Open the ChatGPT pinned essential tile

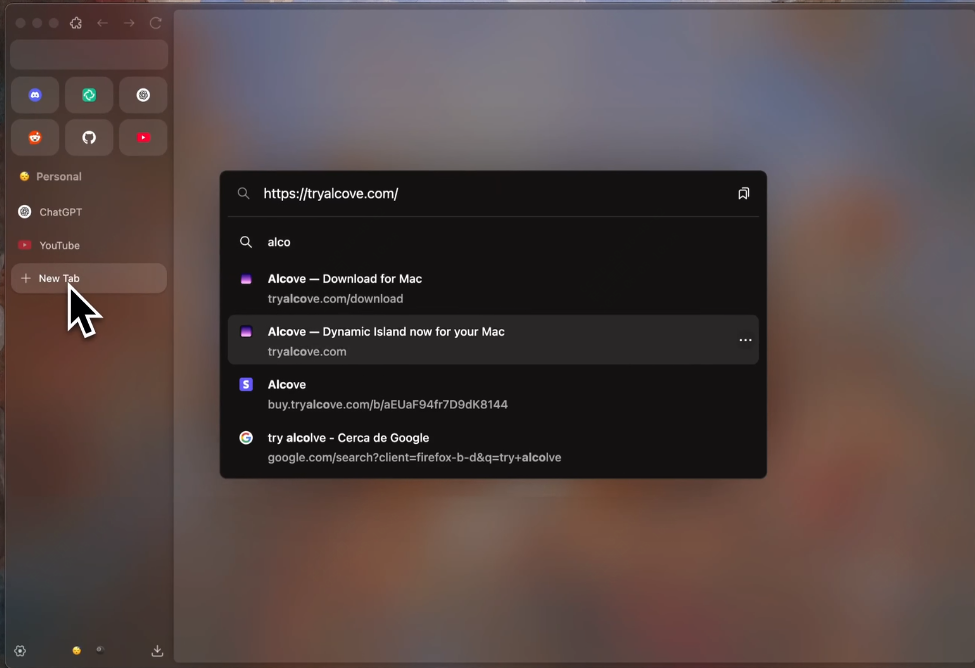coord(143,95)
